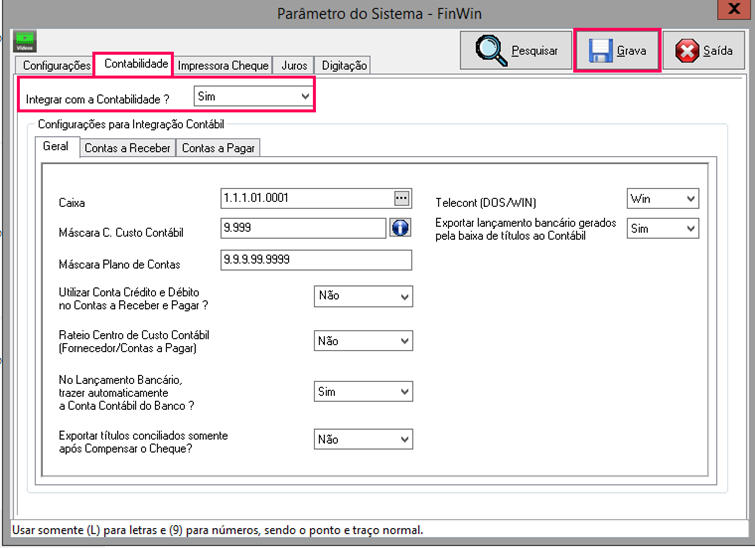Click the Pesquisar magnifier button
The height and width of the screenshot is (548, 755).
tap(516, 50)
